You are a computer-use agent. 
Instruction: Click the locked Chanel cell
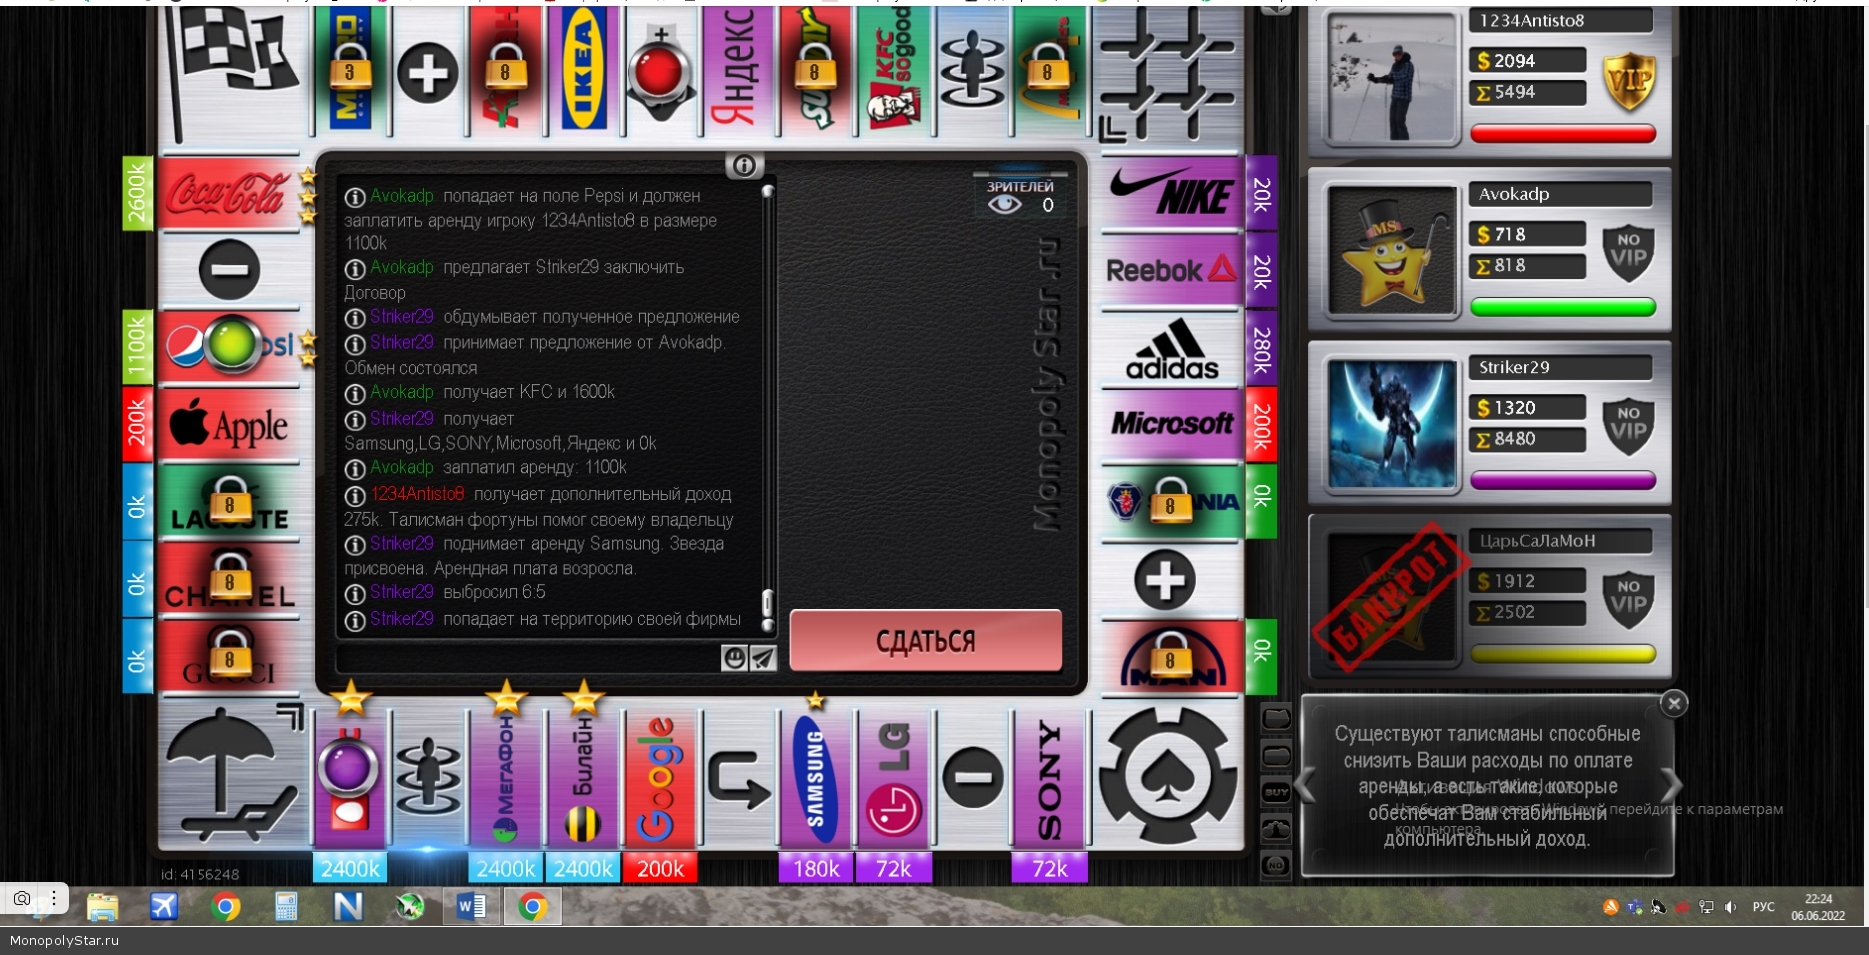tap(229, 580)
